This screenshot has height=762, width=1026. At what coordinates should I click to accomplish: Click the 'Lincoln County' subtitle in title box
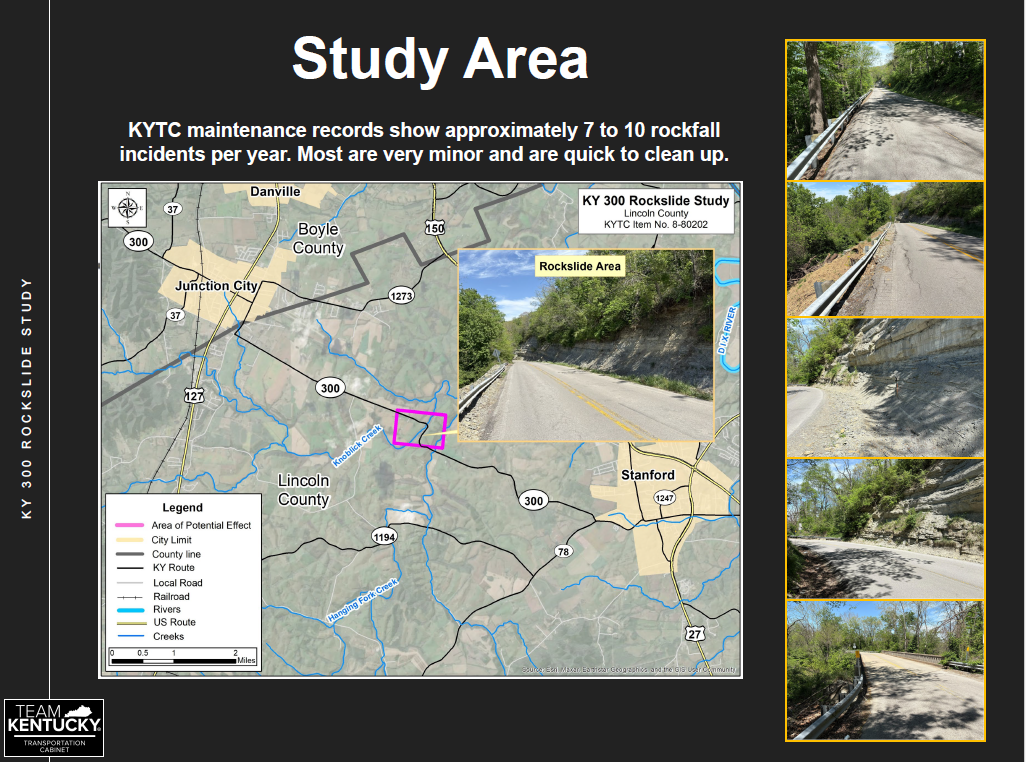click(656, 213)
